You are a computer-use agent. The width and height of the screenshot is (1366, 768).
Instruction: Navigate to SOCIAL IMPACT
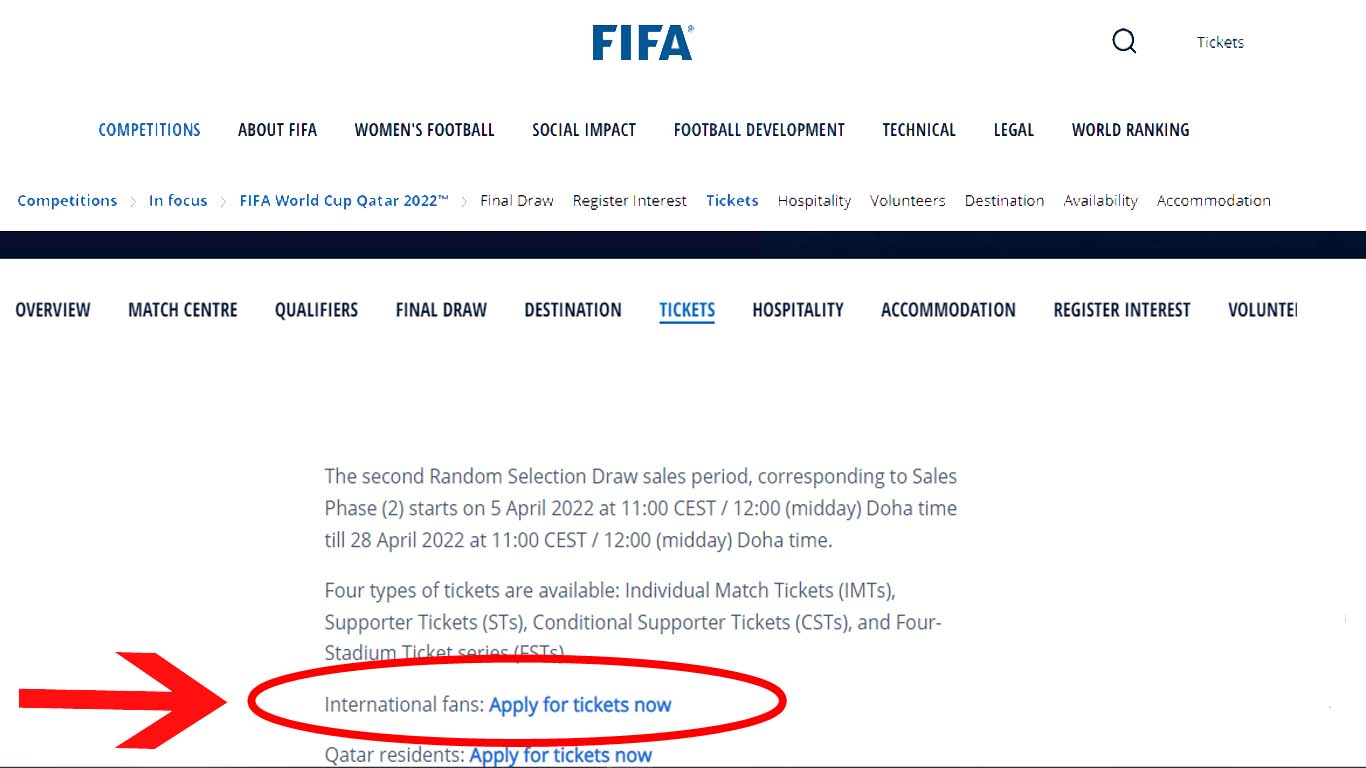point(584,129)
